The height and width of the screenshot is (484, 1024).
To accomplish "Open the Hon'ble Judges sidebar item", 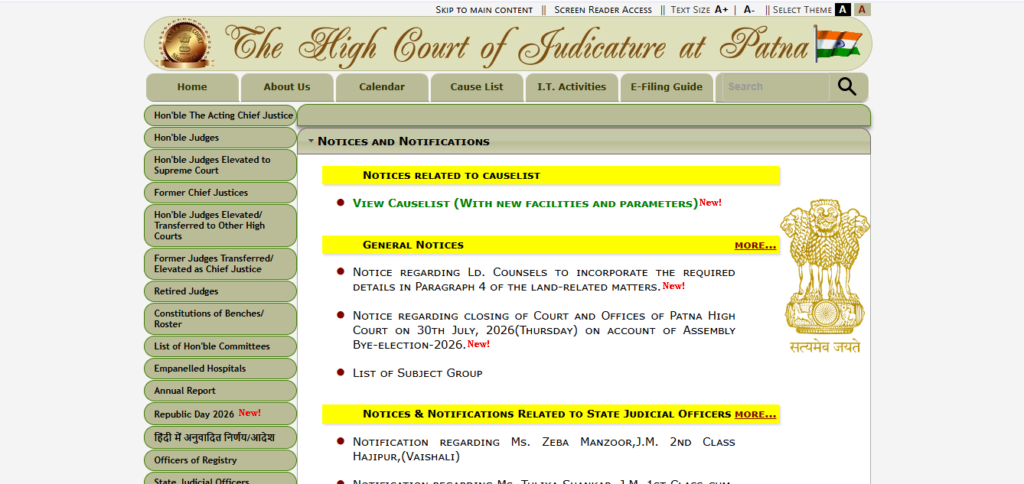I will [x=220, y=138].
